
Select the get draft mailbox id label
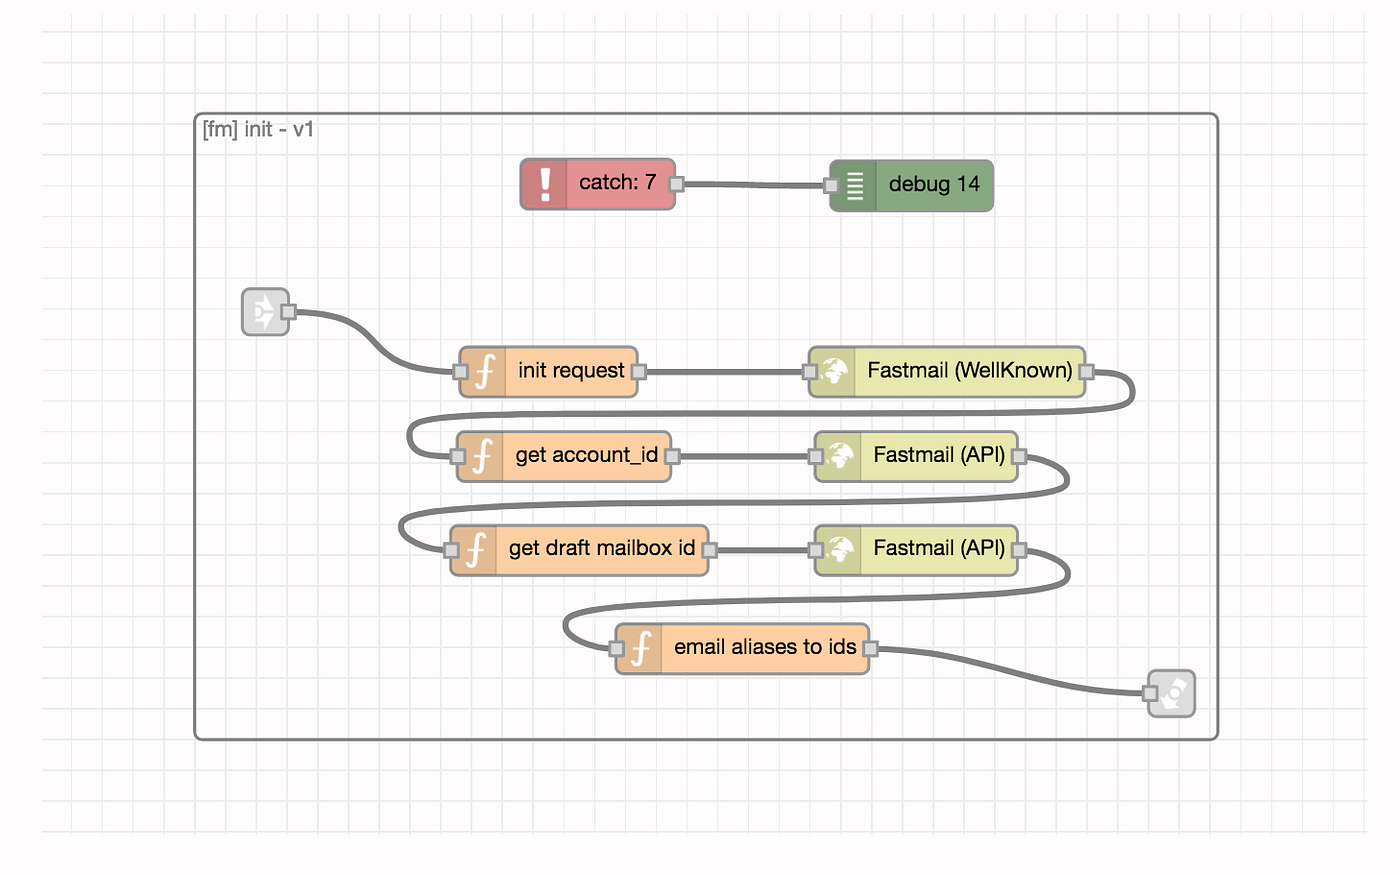[x=602, y=548]
